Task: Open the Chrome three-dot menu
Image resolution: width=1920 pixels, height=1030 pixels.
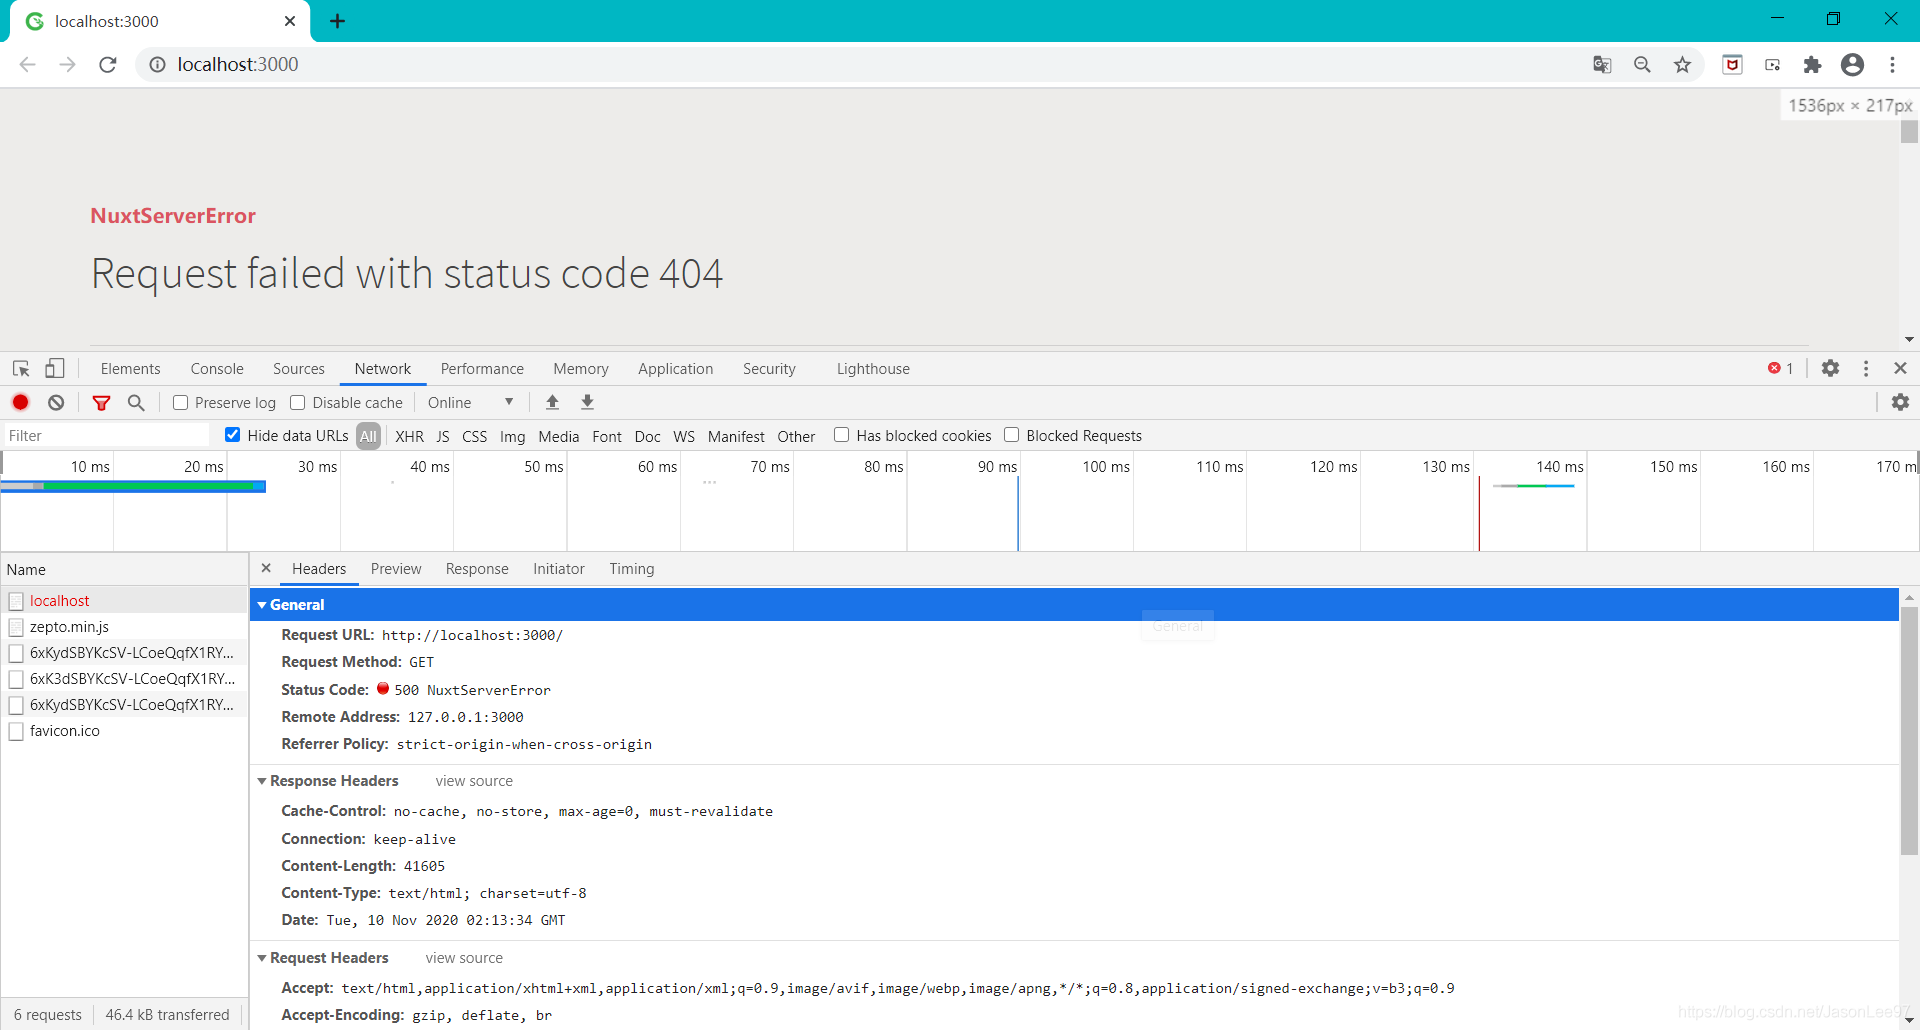Action: tap(1892, 65)
